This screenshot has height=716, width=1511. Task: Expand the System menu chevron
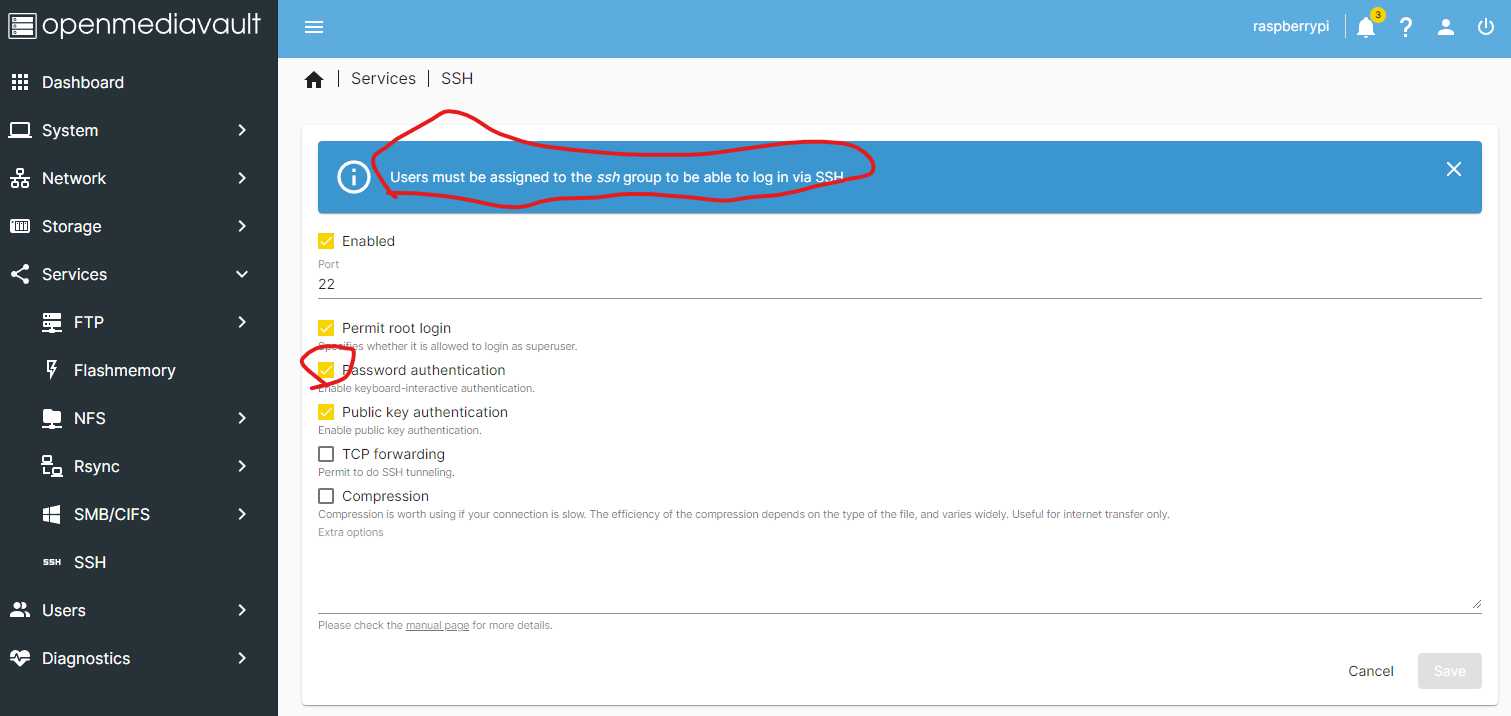point(242,130)
